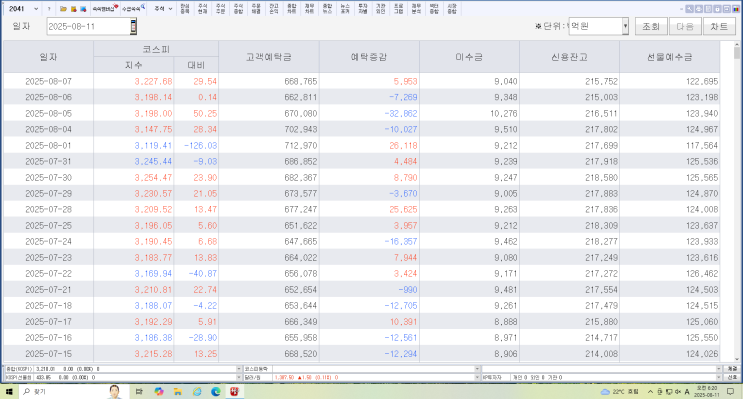
Task: Click the quick menu icon with red pin
Action: tap(105, 9)
